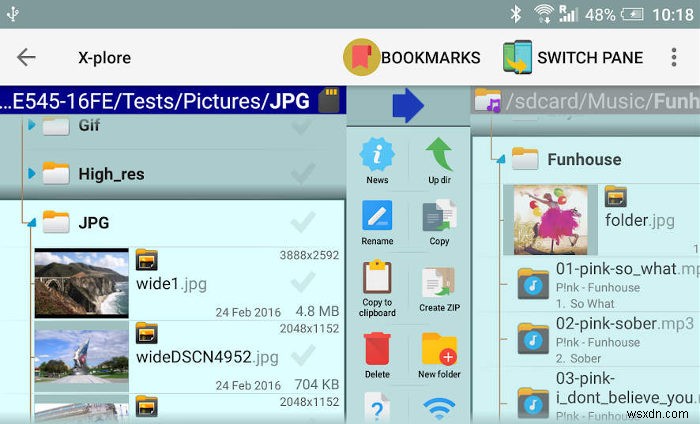Screen dimensions: 700x424
Task: Tap the red Delete trash bin
Action: click(x=377, y=349)
